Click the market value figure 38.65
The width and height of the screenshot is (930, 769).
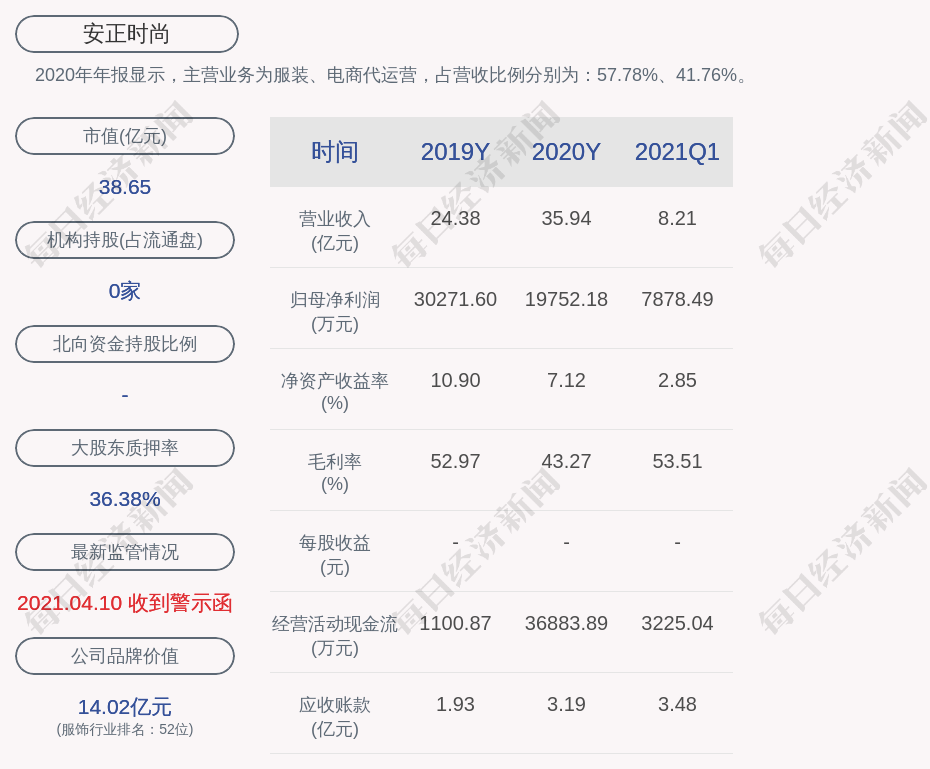click(x=125, y=187)
